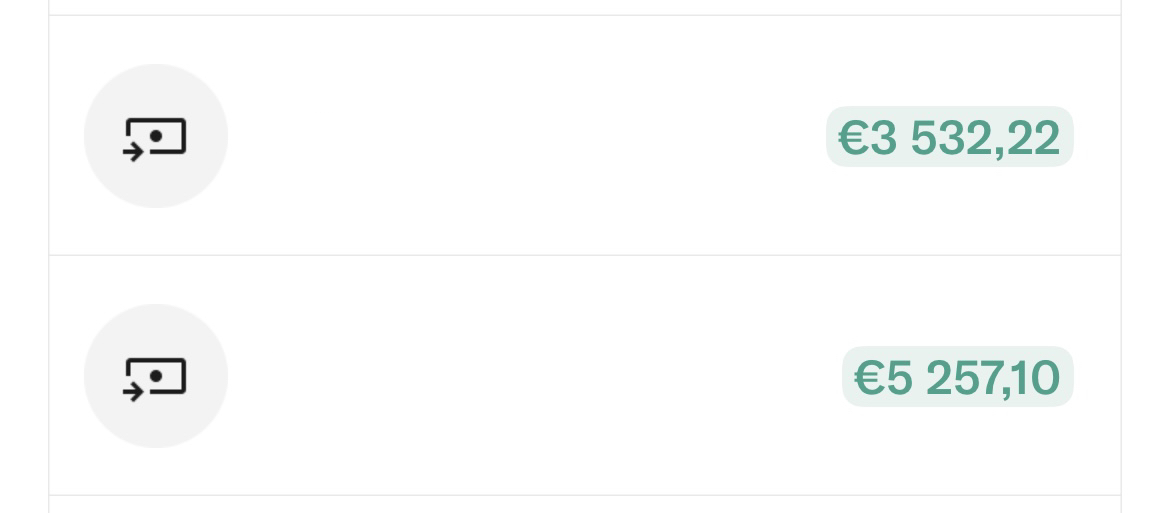1170x513 pixels.
Task: Tap the arrow on the €5 257,10 transfer icon
Action: tap(134, 392)
